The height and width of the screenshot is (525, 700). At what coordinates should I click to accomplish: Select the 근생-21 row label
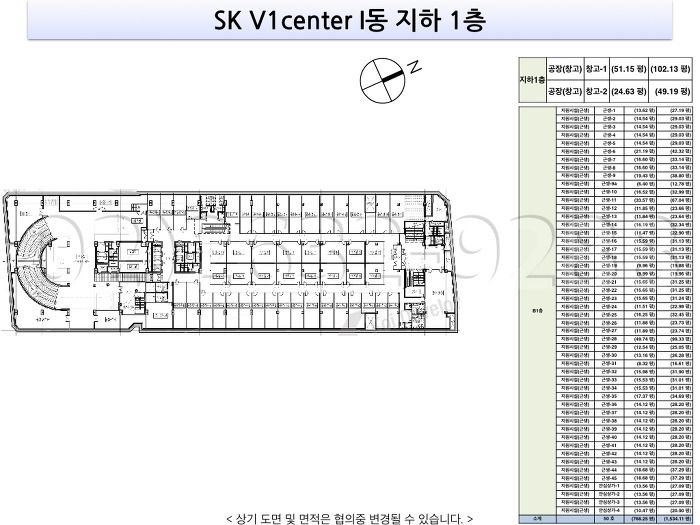coord(609,282)
